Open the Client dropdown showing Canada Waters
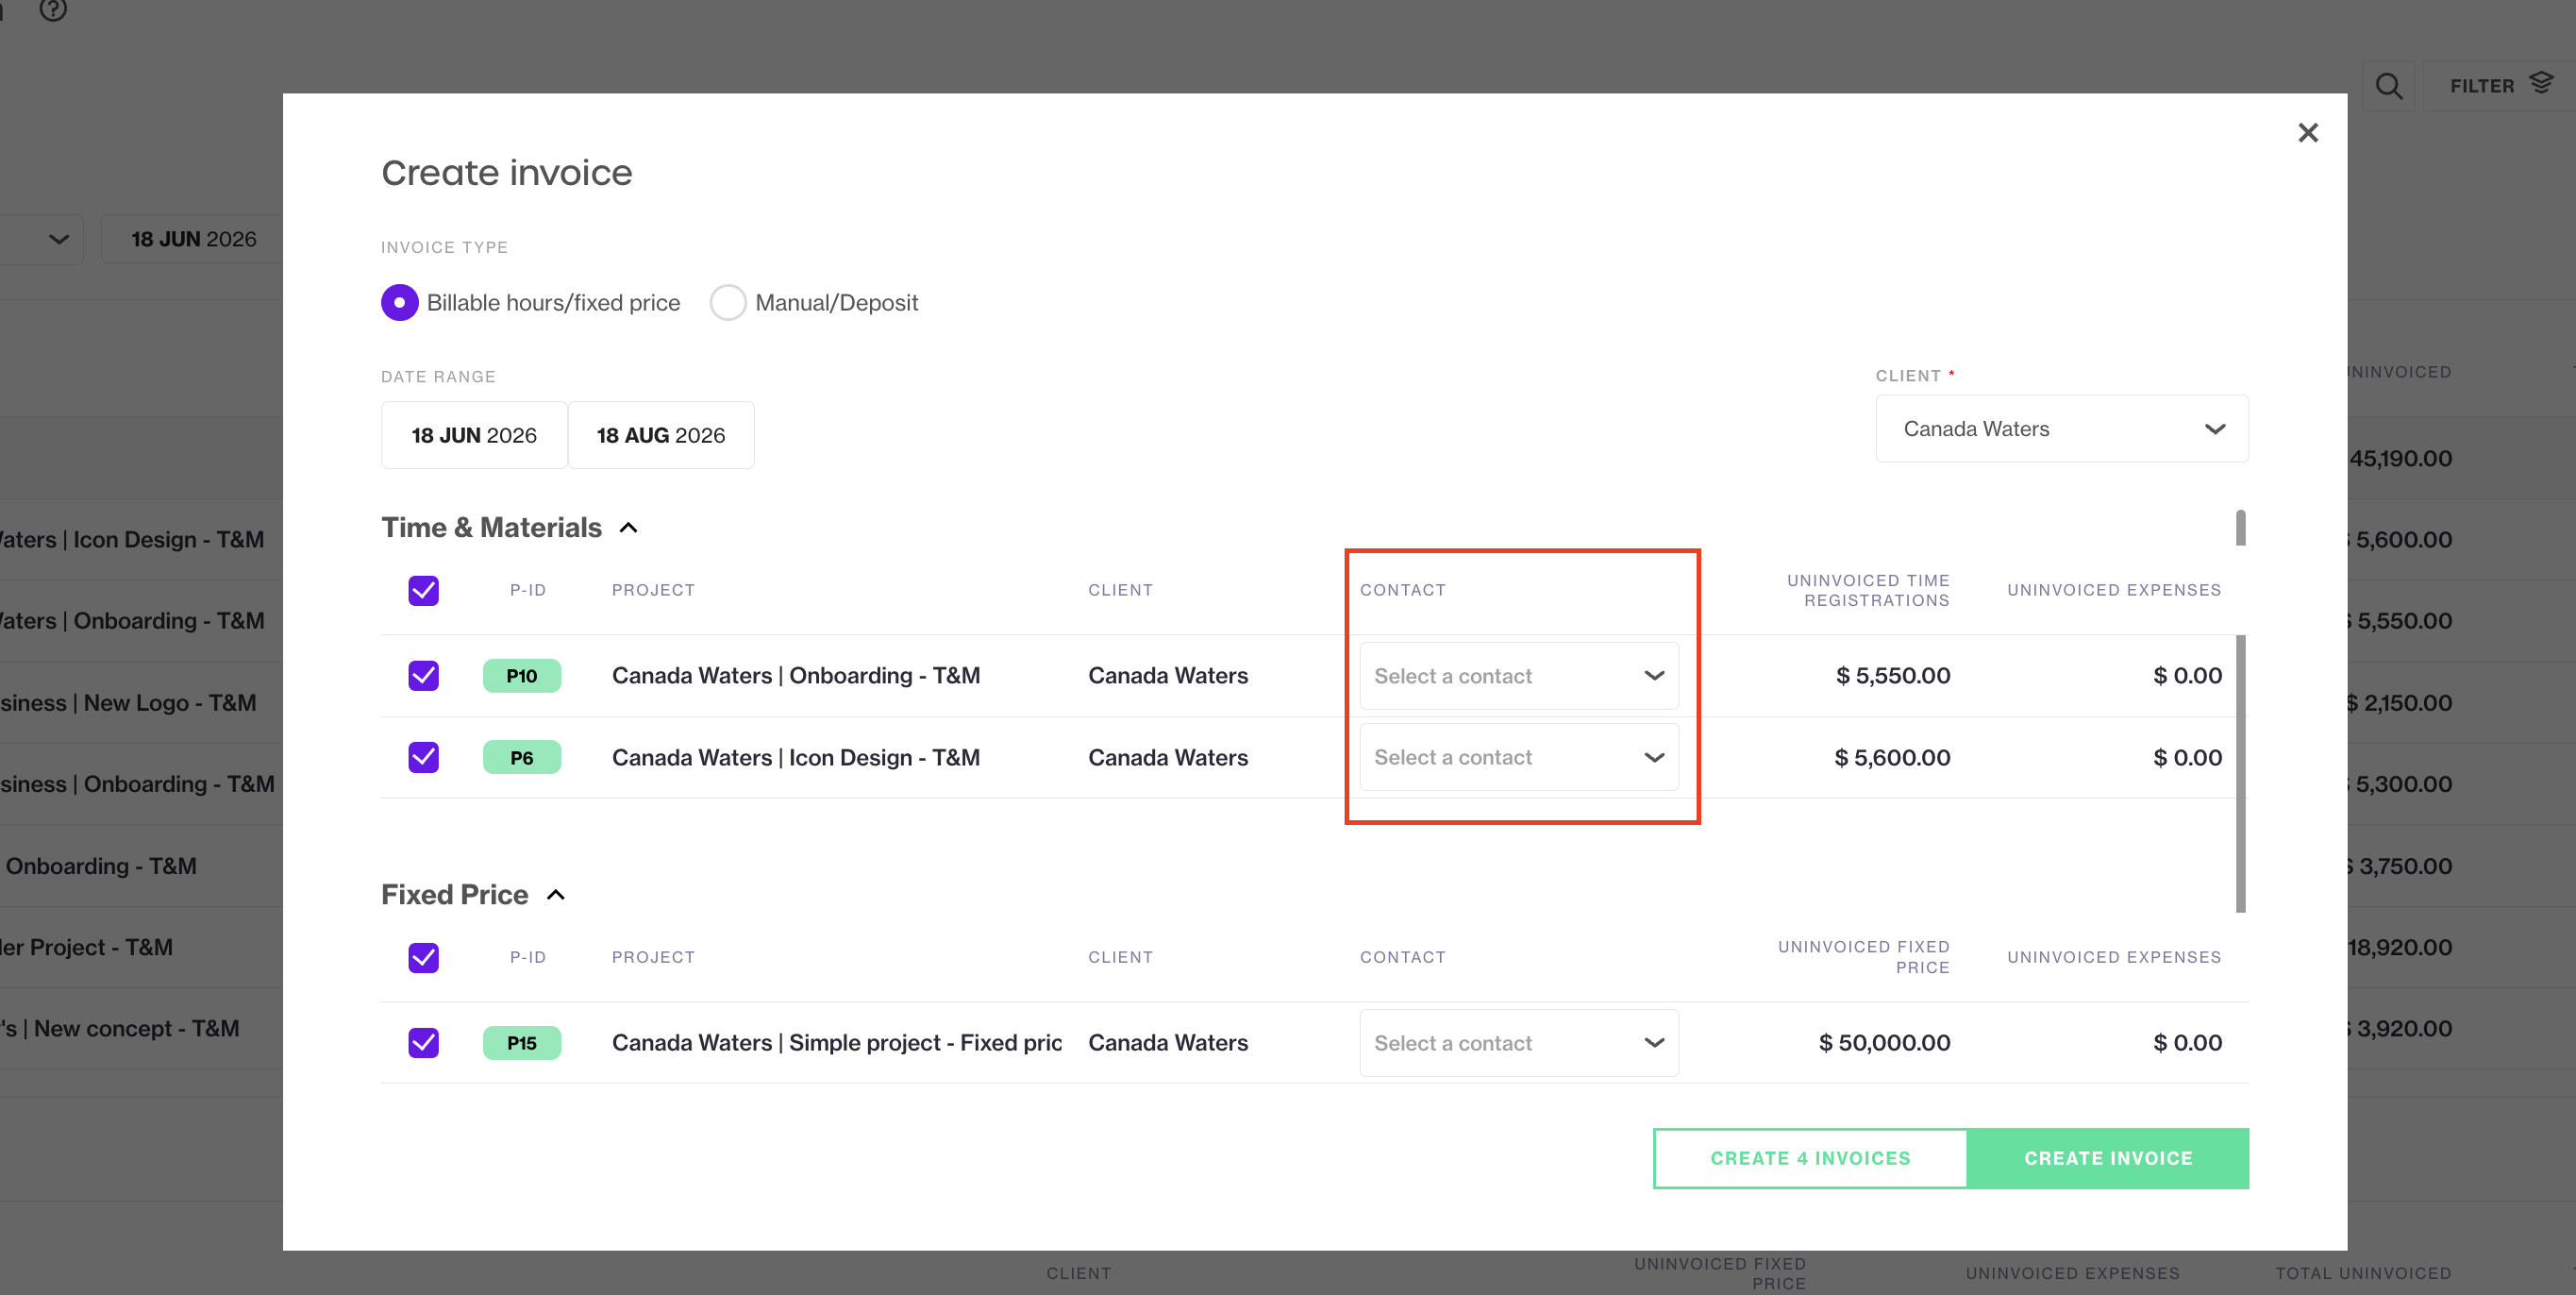Image resolution: width=2576 pixels, height=1295 pixels. (2061, 429)
